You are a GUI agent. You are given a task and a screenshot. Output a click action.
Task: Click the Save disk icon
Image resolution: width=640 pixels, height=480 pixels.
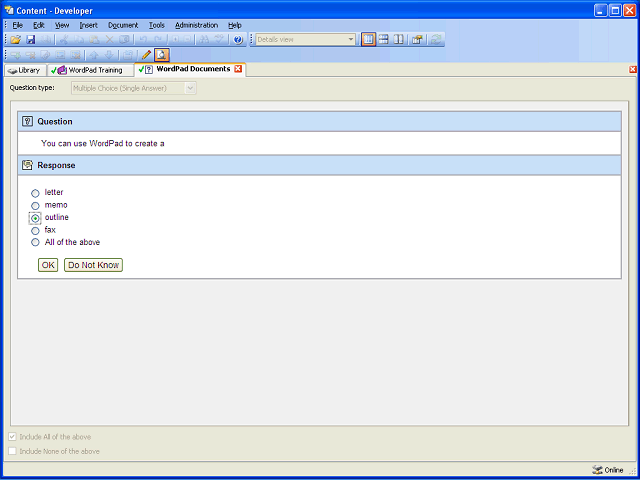(x=31, y=40)
